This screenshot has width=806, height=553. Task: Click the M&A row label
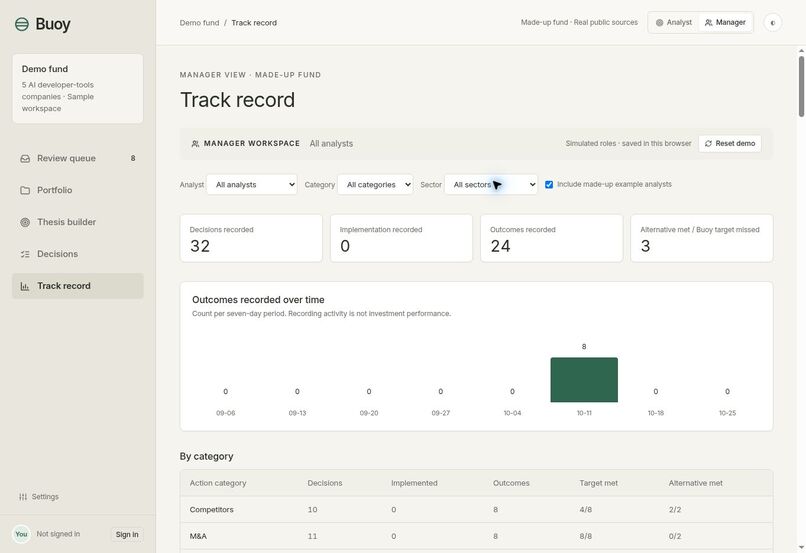click(198, 536)
